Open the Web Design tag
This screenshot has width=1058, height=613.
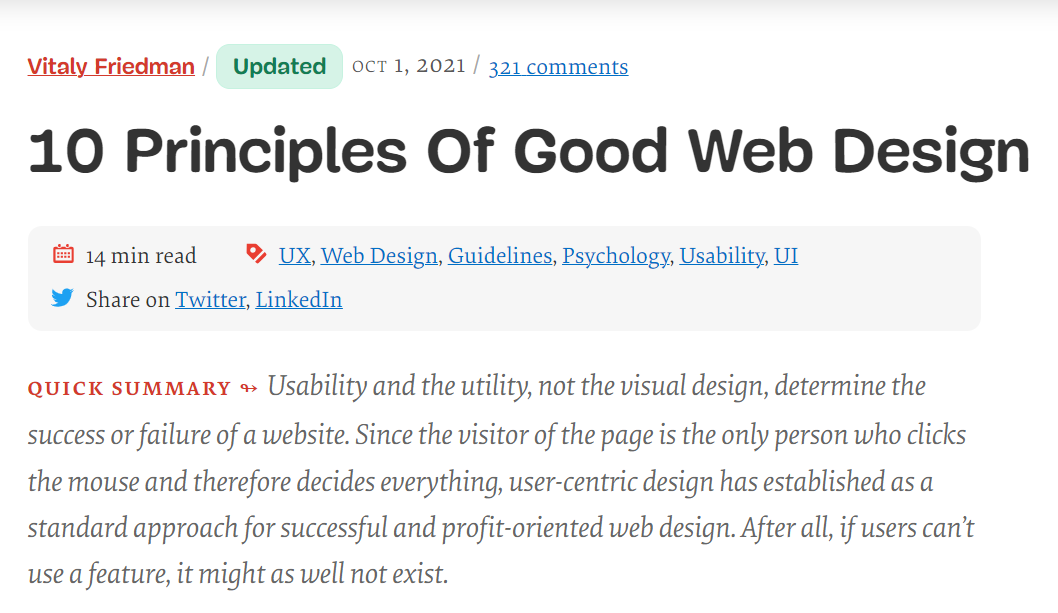(x=379, y=256)
